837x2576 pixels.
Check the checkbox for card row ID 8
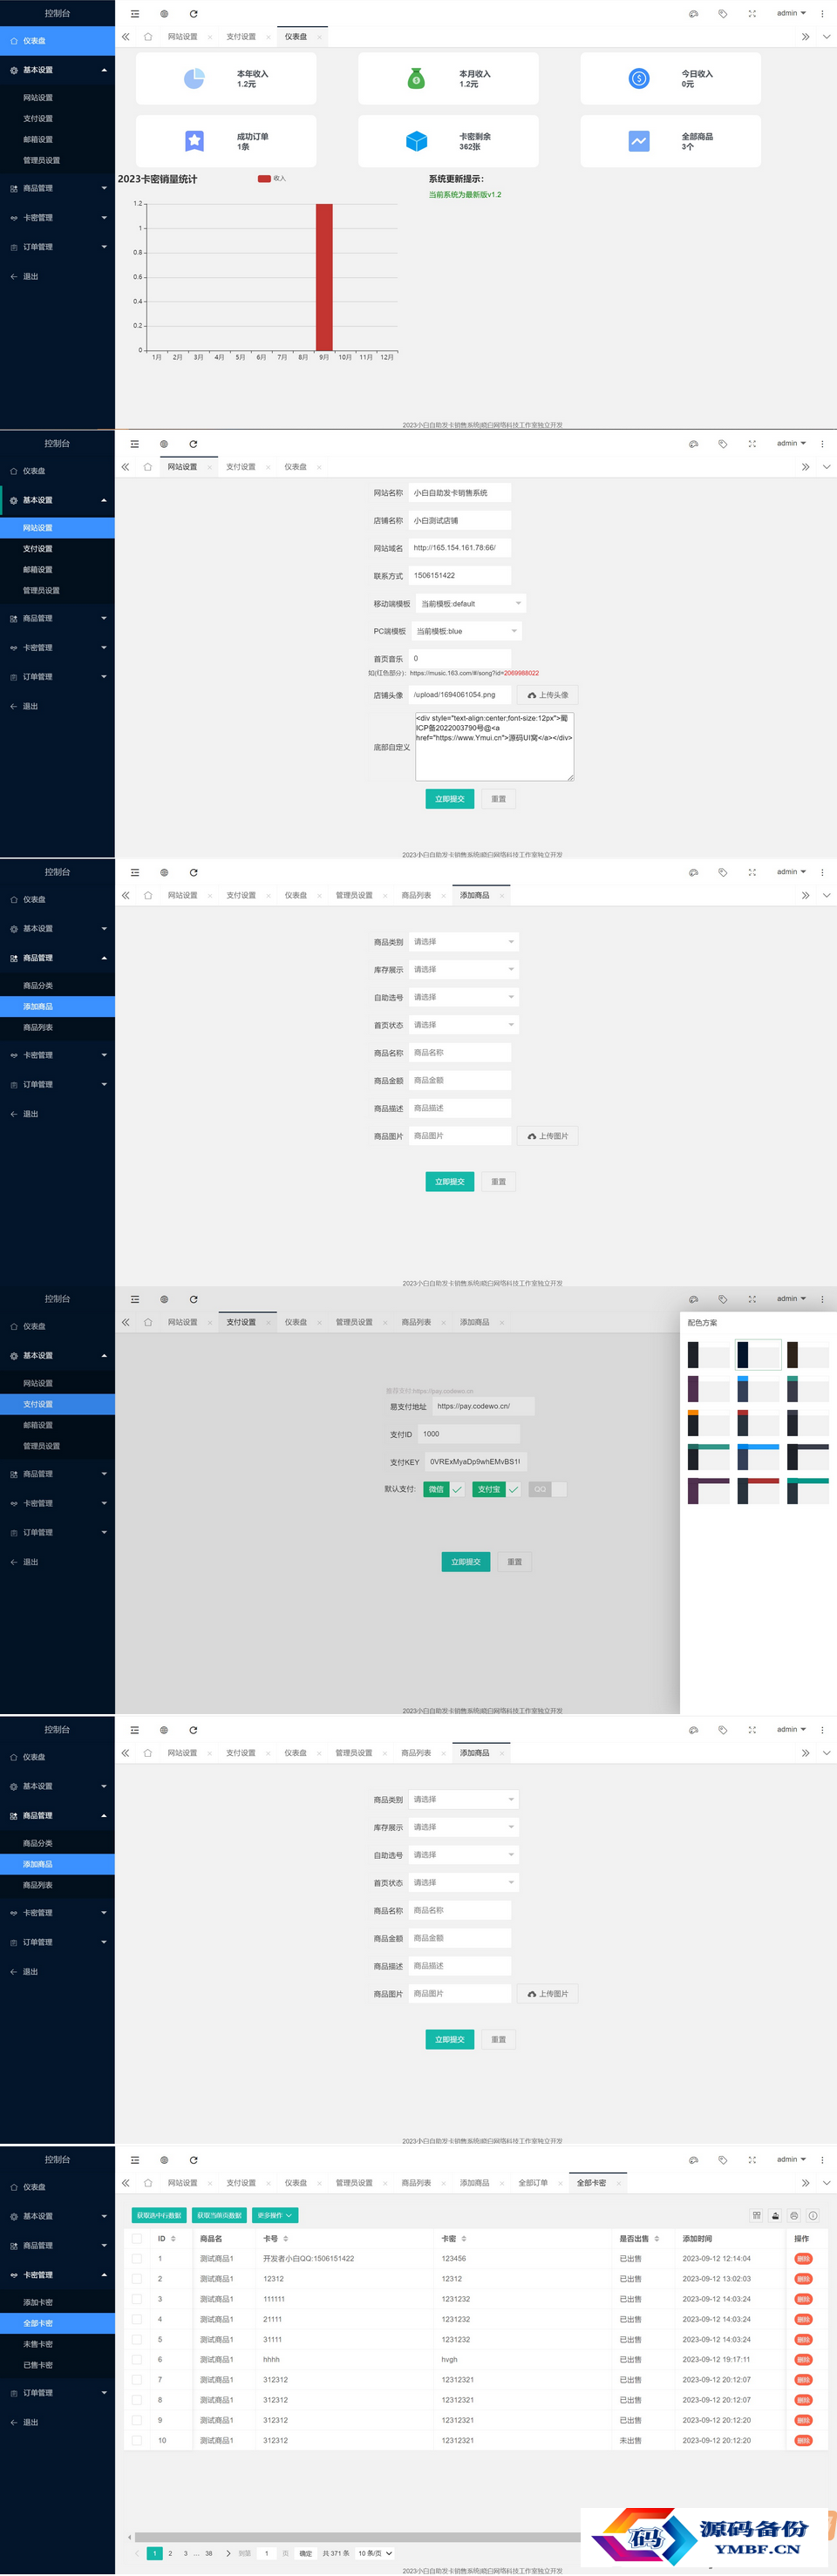tap(137, 2400)
